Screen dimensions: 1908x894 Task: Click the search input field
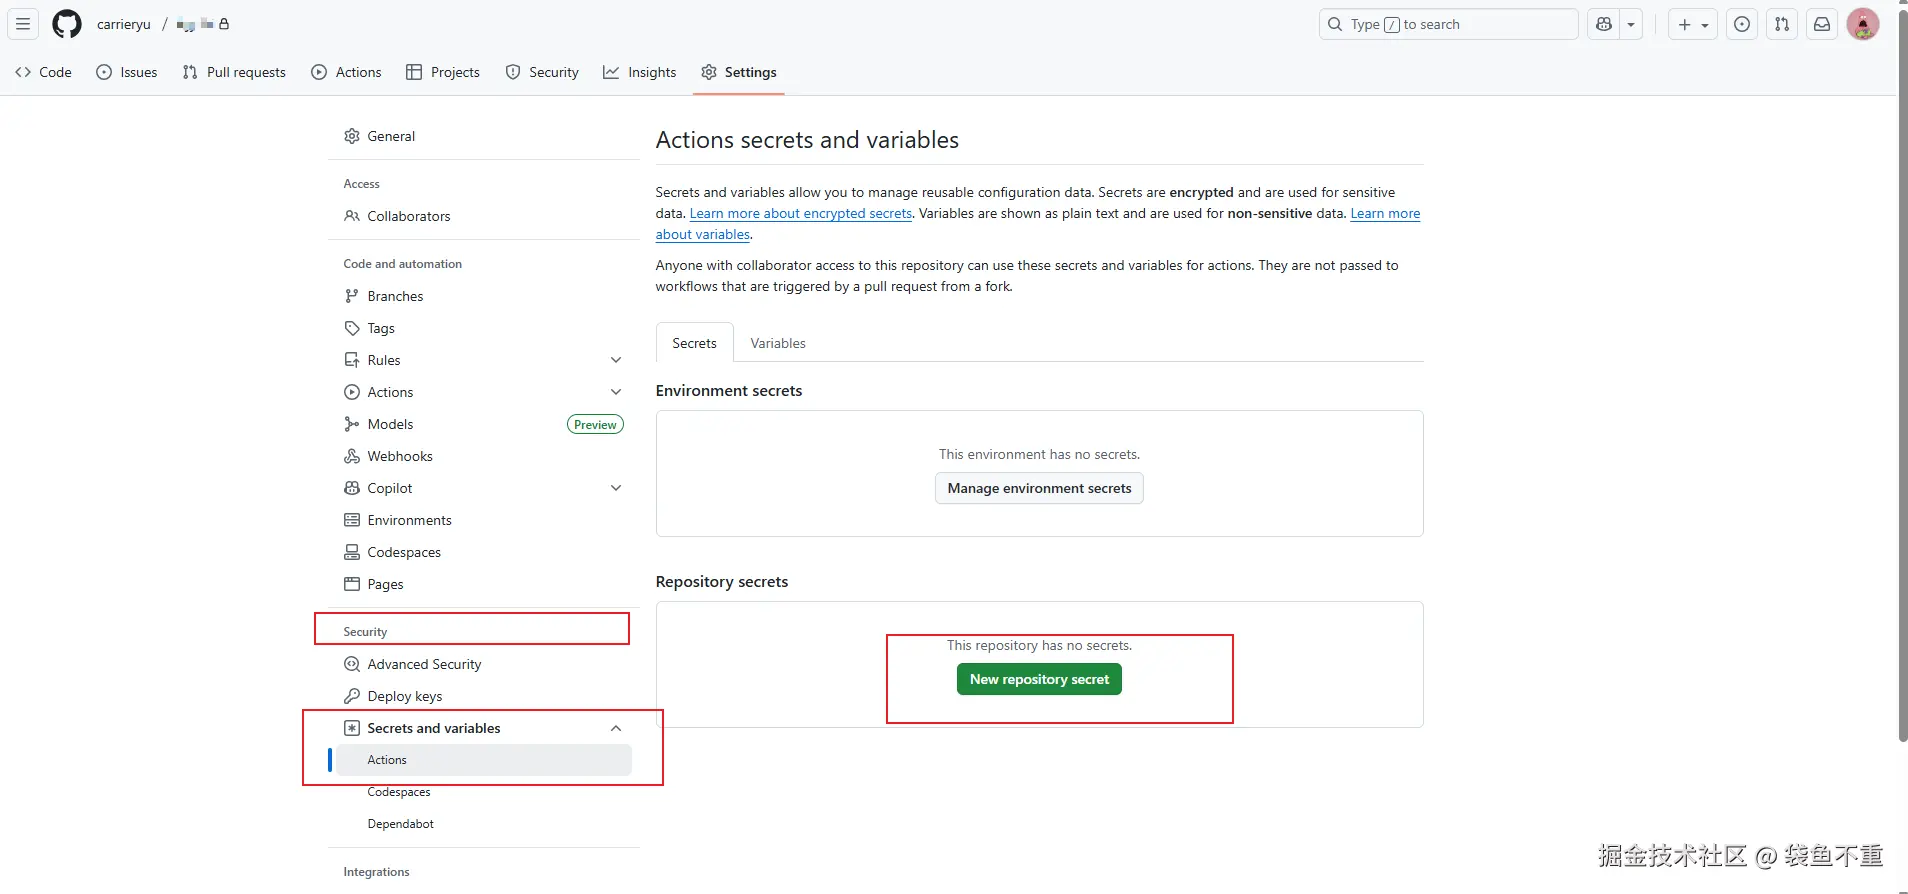pos(1448,24)
